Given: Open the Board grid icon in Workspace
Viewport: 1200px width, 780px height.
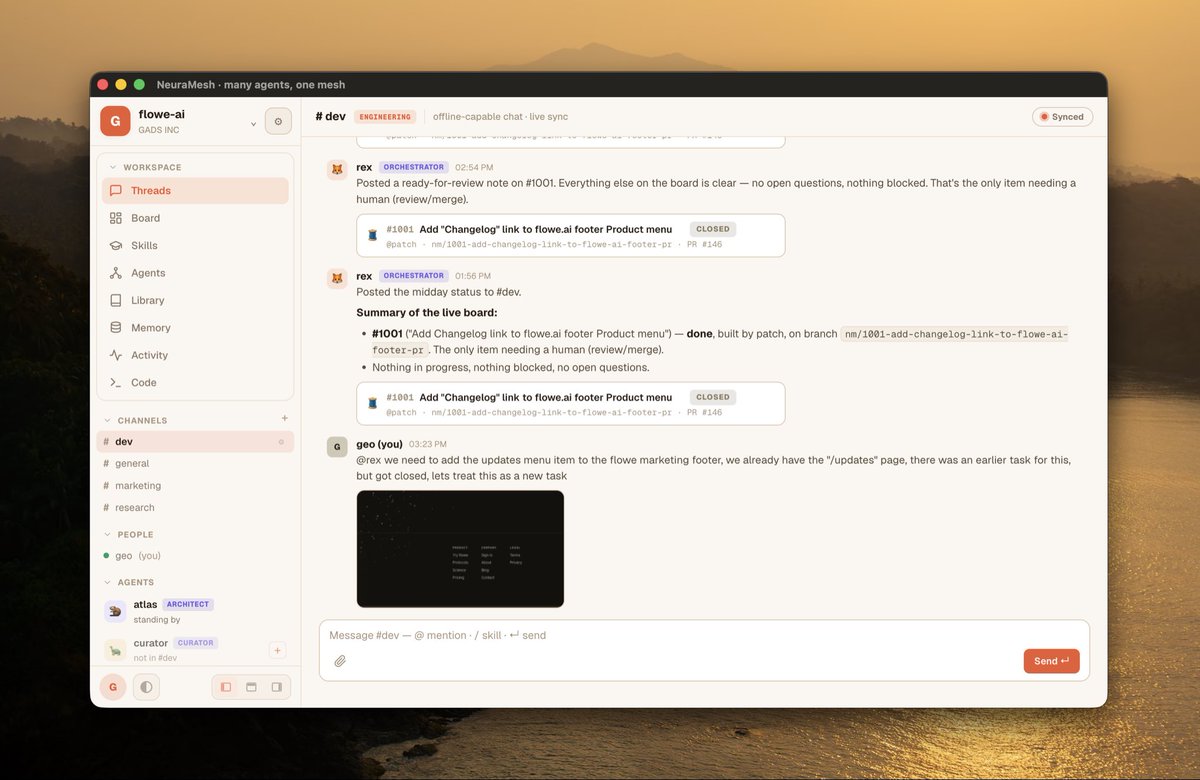Looking at the screenshot, I should pos(116,218).
